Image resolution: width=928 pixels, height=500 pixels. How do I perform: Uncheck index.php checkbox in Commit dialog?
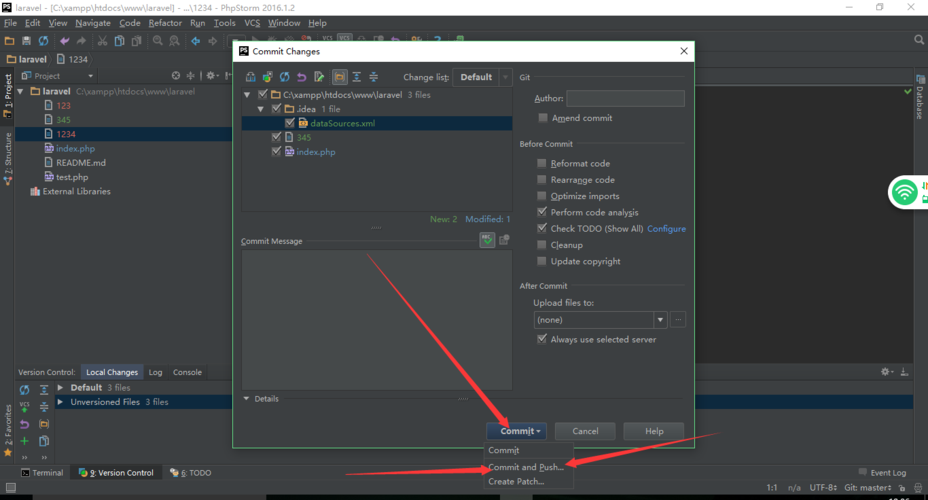(x=276, y=151)
